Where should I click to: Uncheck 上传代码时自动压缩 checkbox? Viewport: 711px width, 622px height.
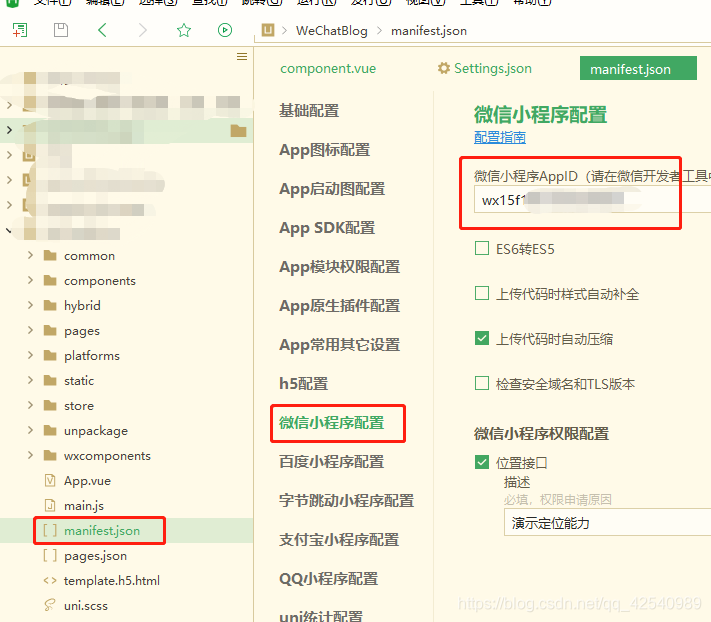[482, 338]
